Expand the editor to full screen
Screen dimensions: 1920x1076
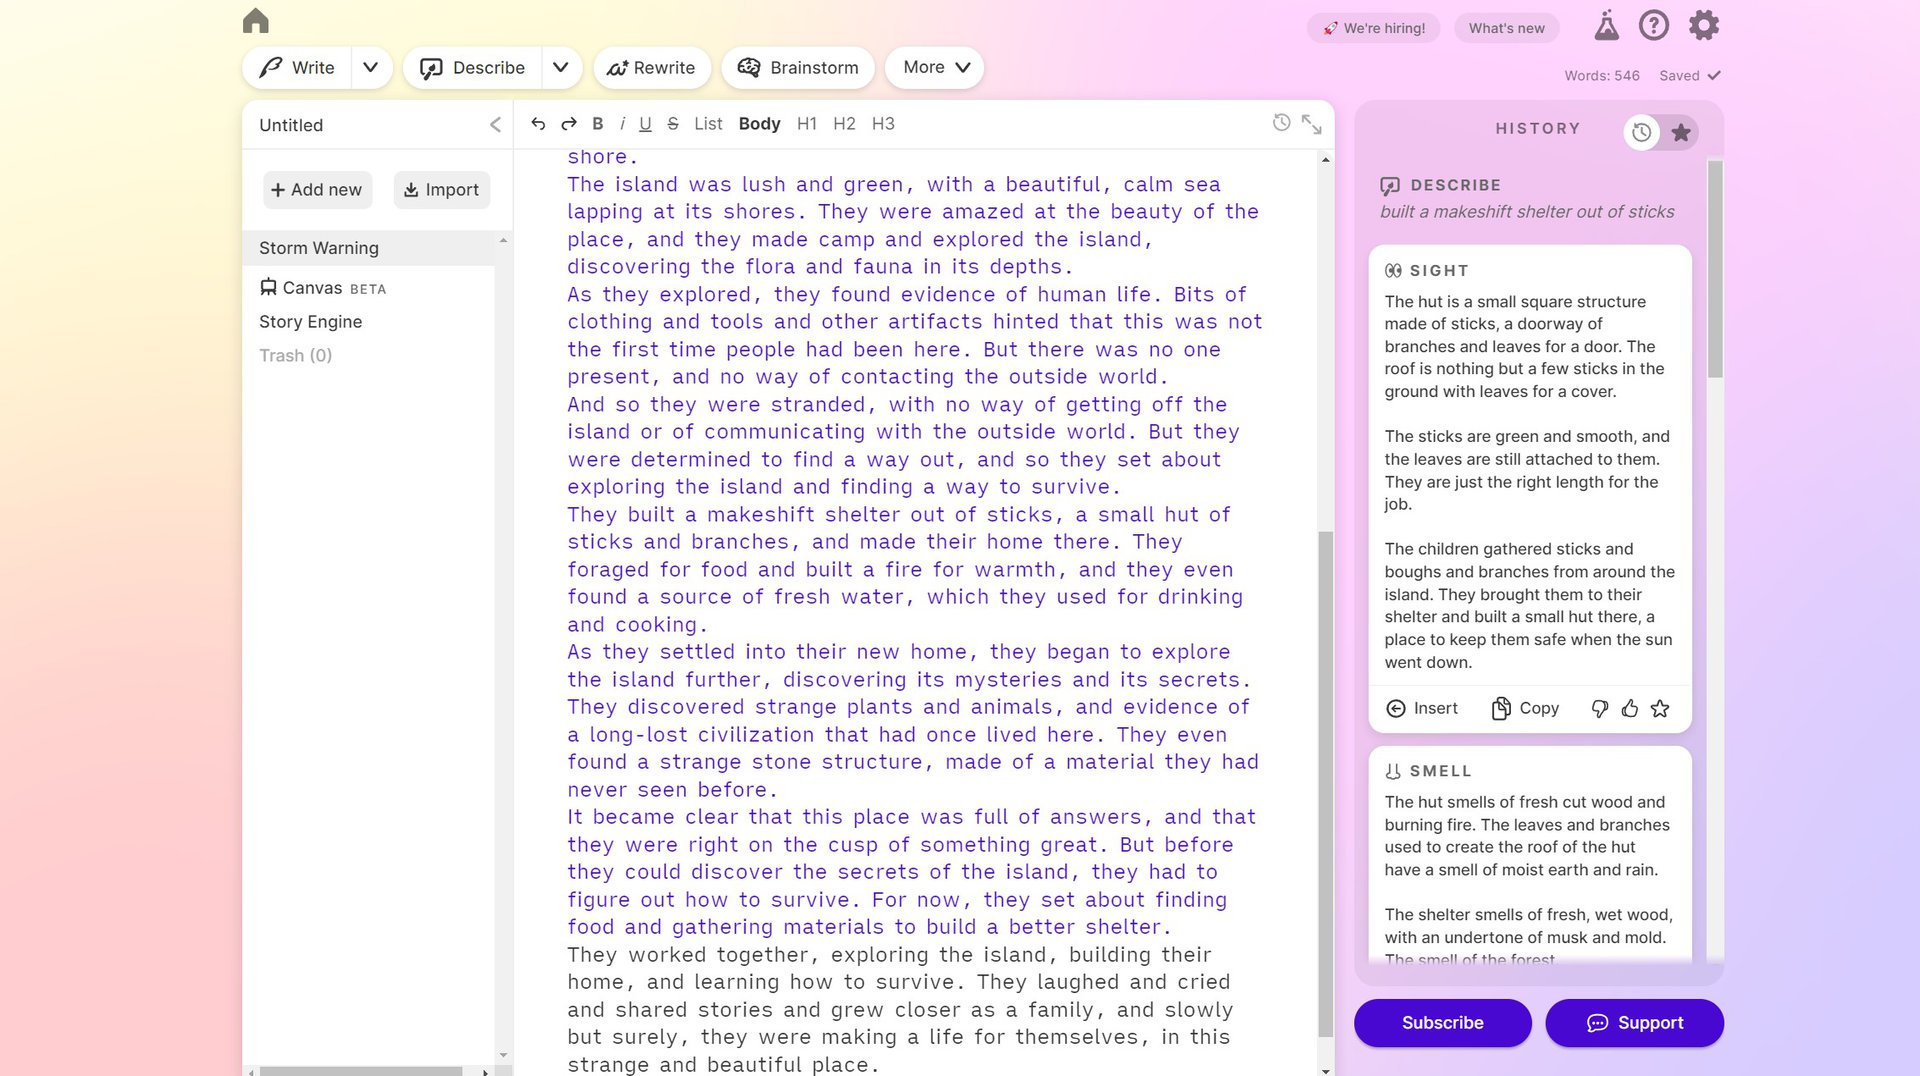tap(1311, 124)
